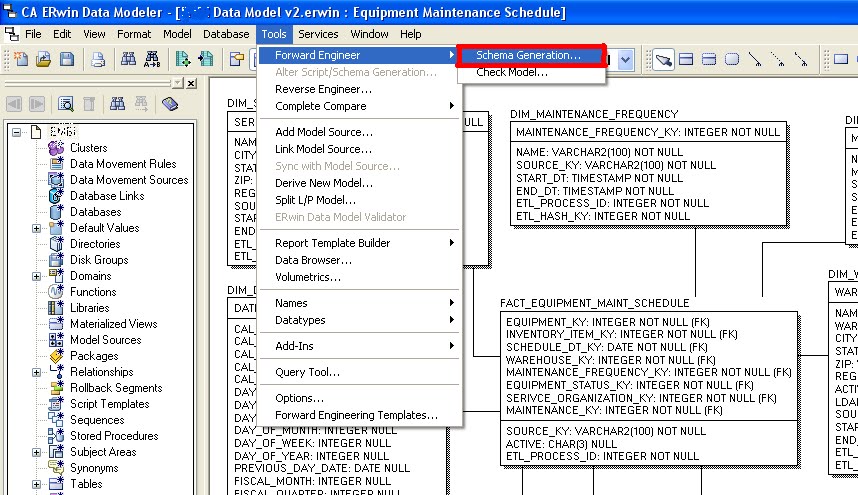Print the diagram with printer icon
The height and width of the screenshot is (495, 858).
coord(98,59)
